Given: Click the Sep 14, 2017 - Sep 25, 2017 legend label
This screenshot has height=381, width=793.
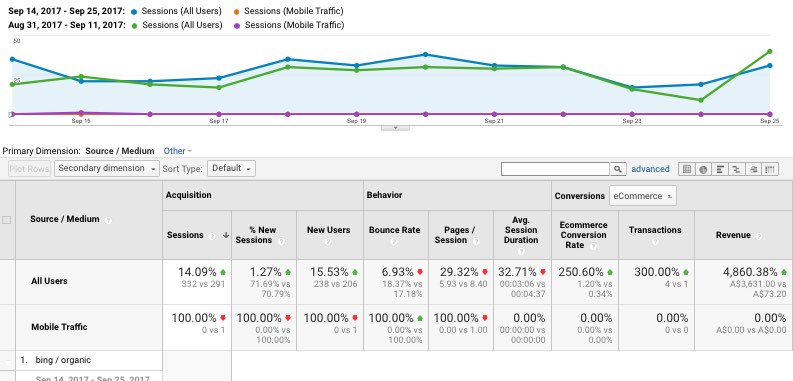Looking at the screenshot, I should 66,11.
